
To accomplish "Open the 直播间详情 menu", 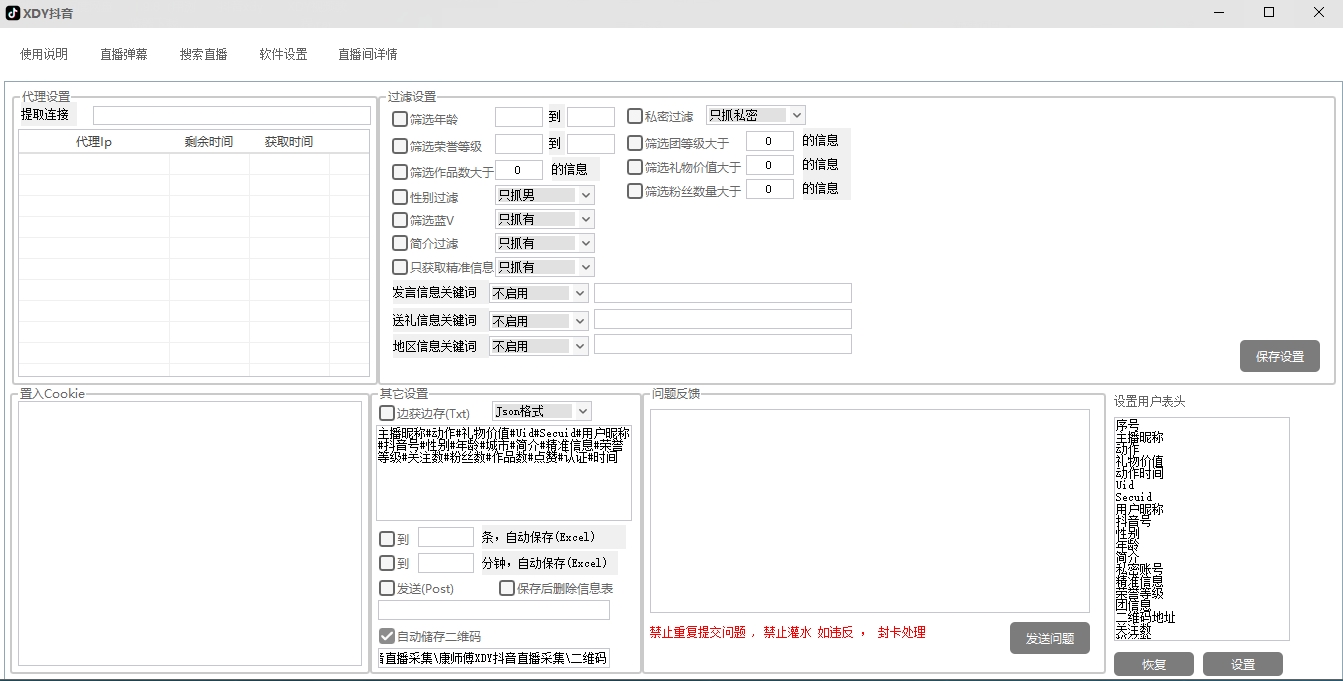I will (368, 54).
